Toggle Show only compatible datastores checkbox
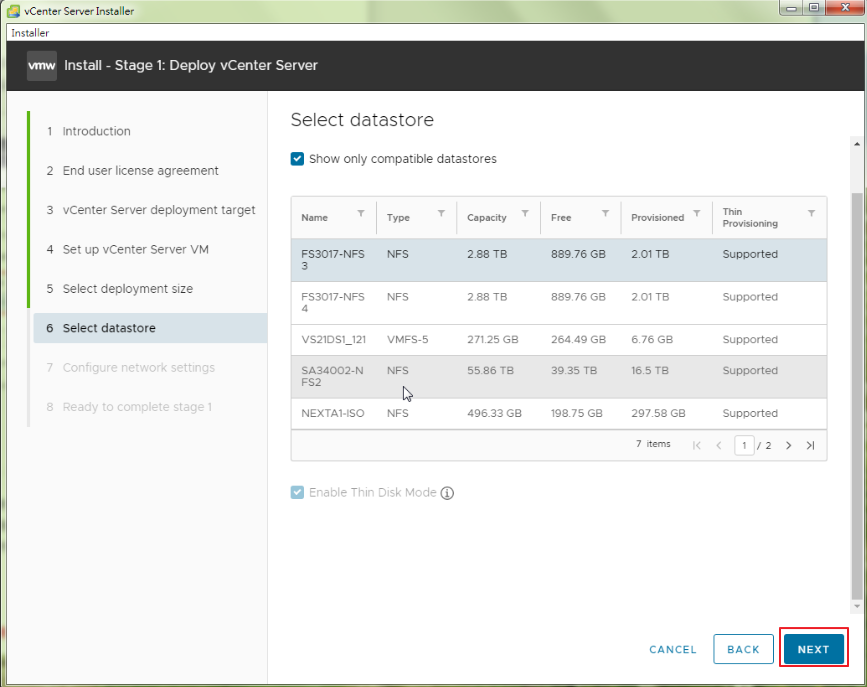The image size is (867, 687). 297,159
